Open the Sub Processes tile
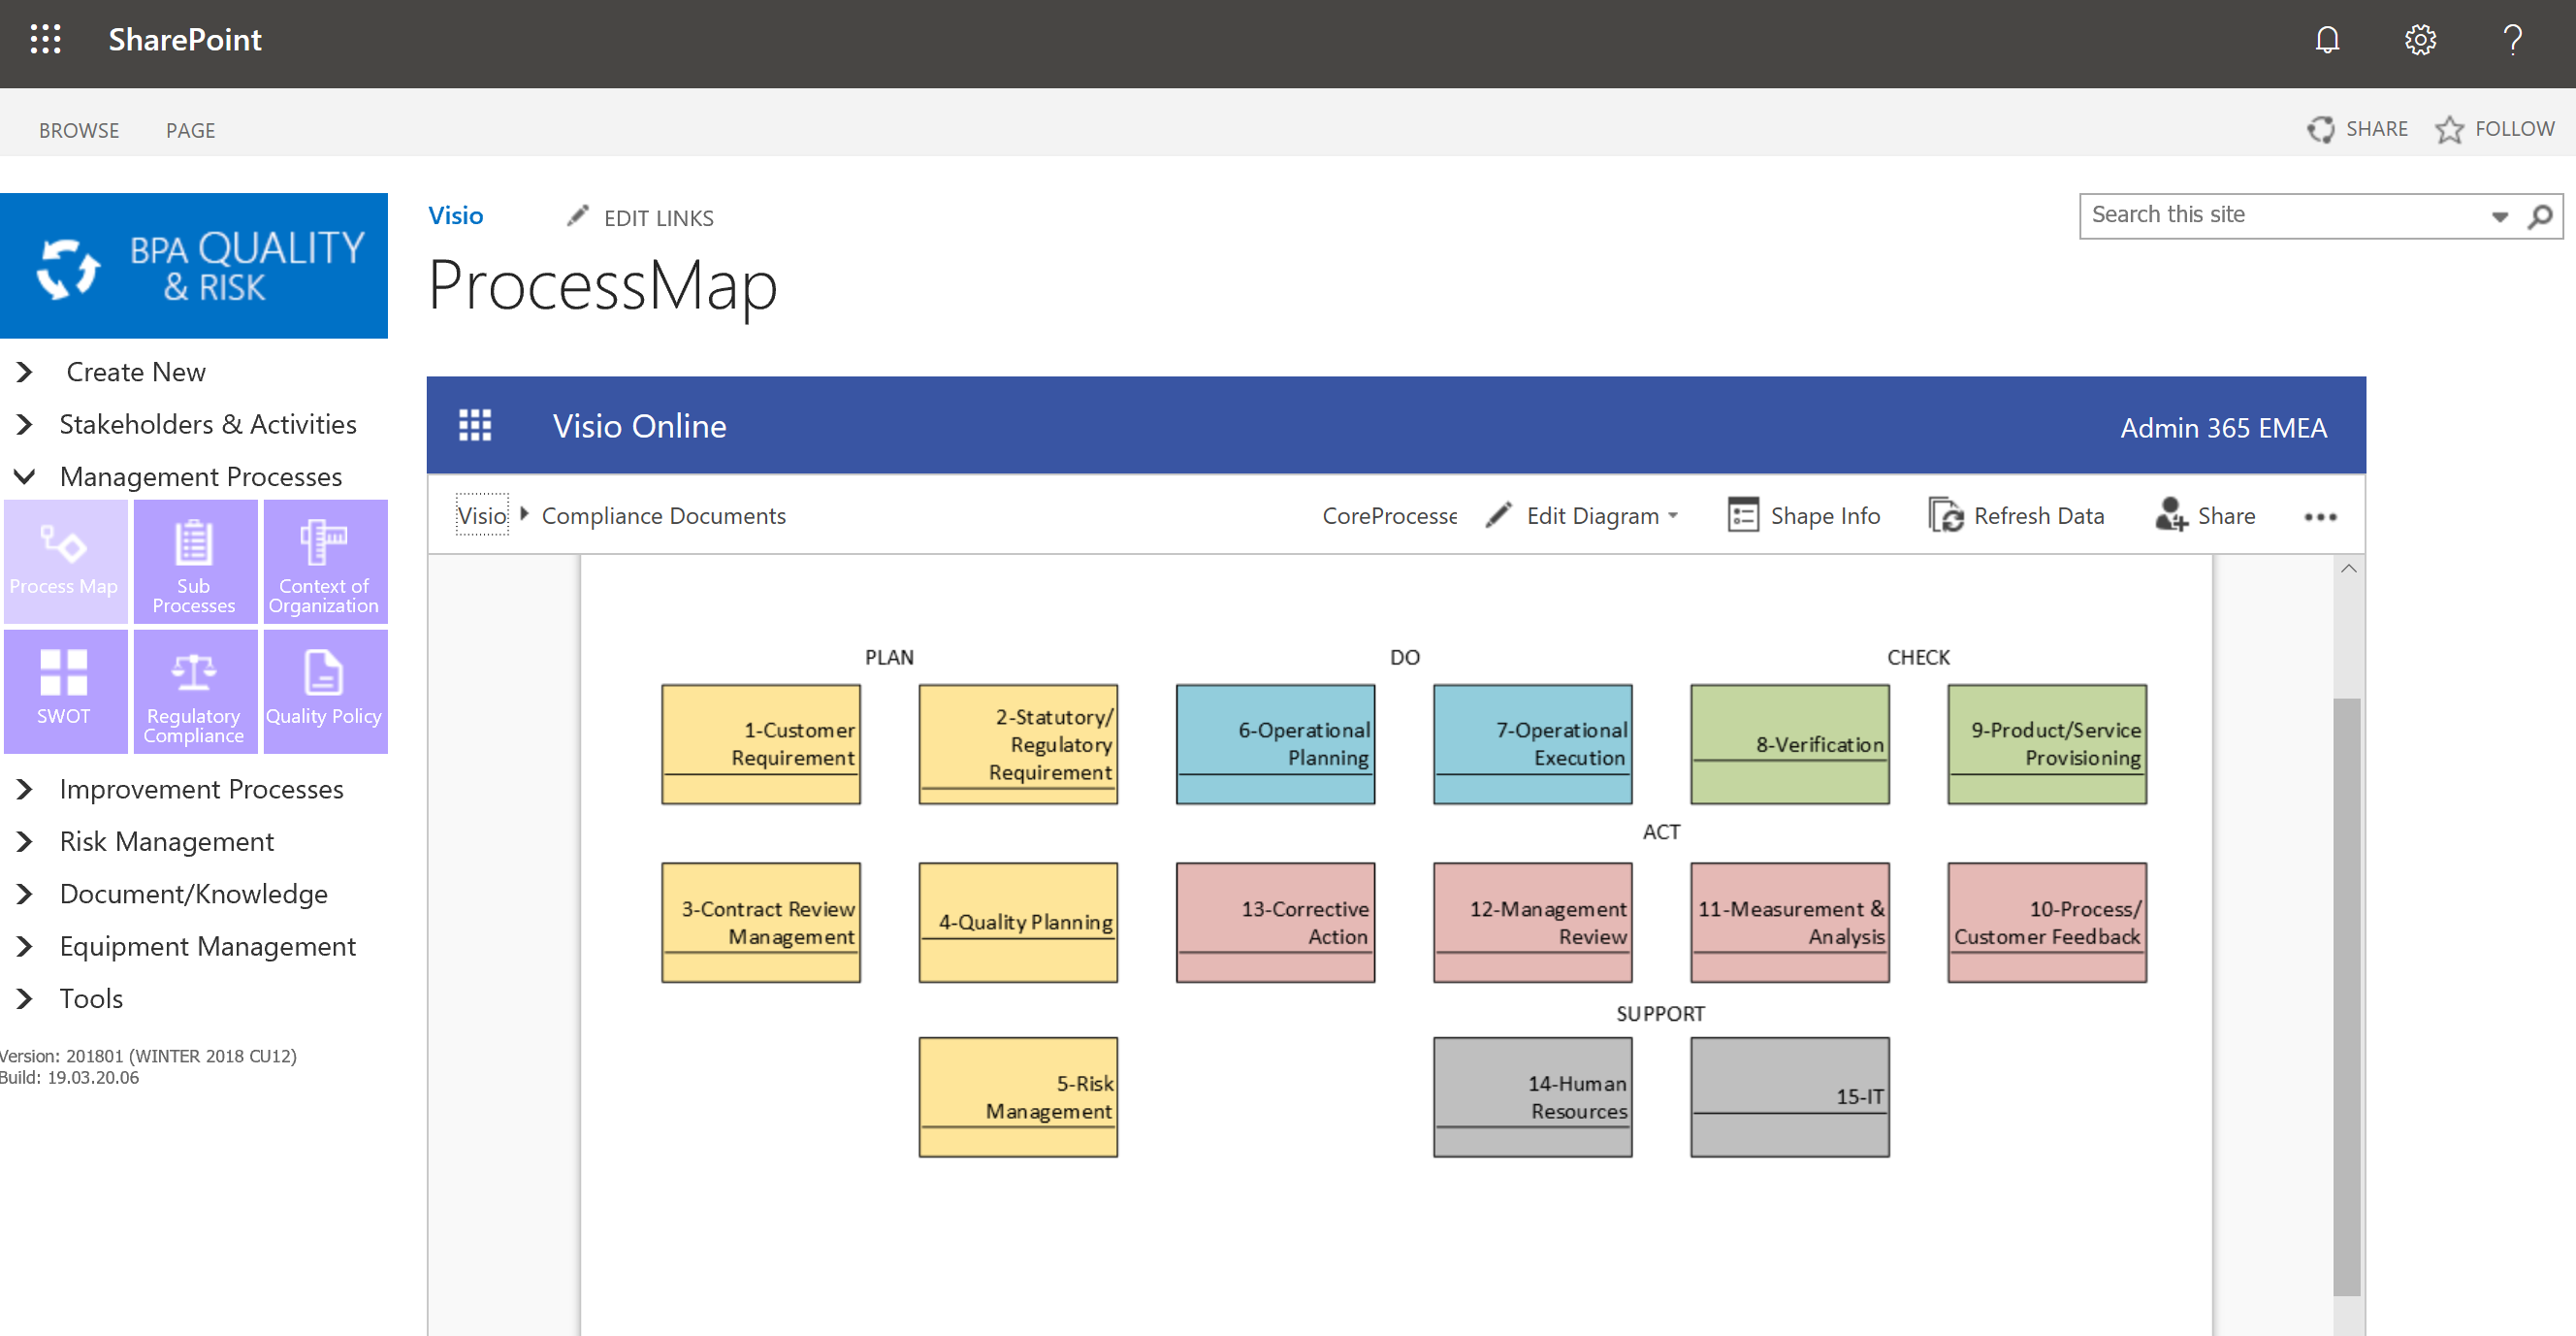This screenshot has height=1336, width=2576. coord(195,561)
